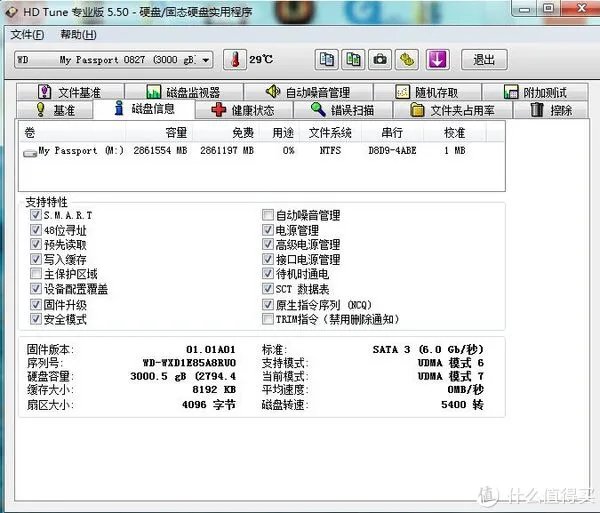Toggle the 固件升级 checkbox
600x513 pixels.
click(36, 305)
